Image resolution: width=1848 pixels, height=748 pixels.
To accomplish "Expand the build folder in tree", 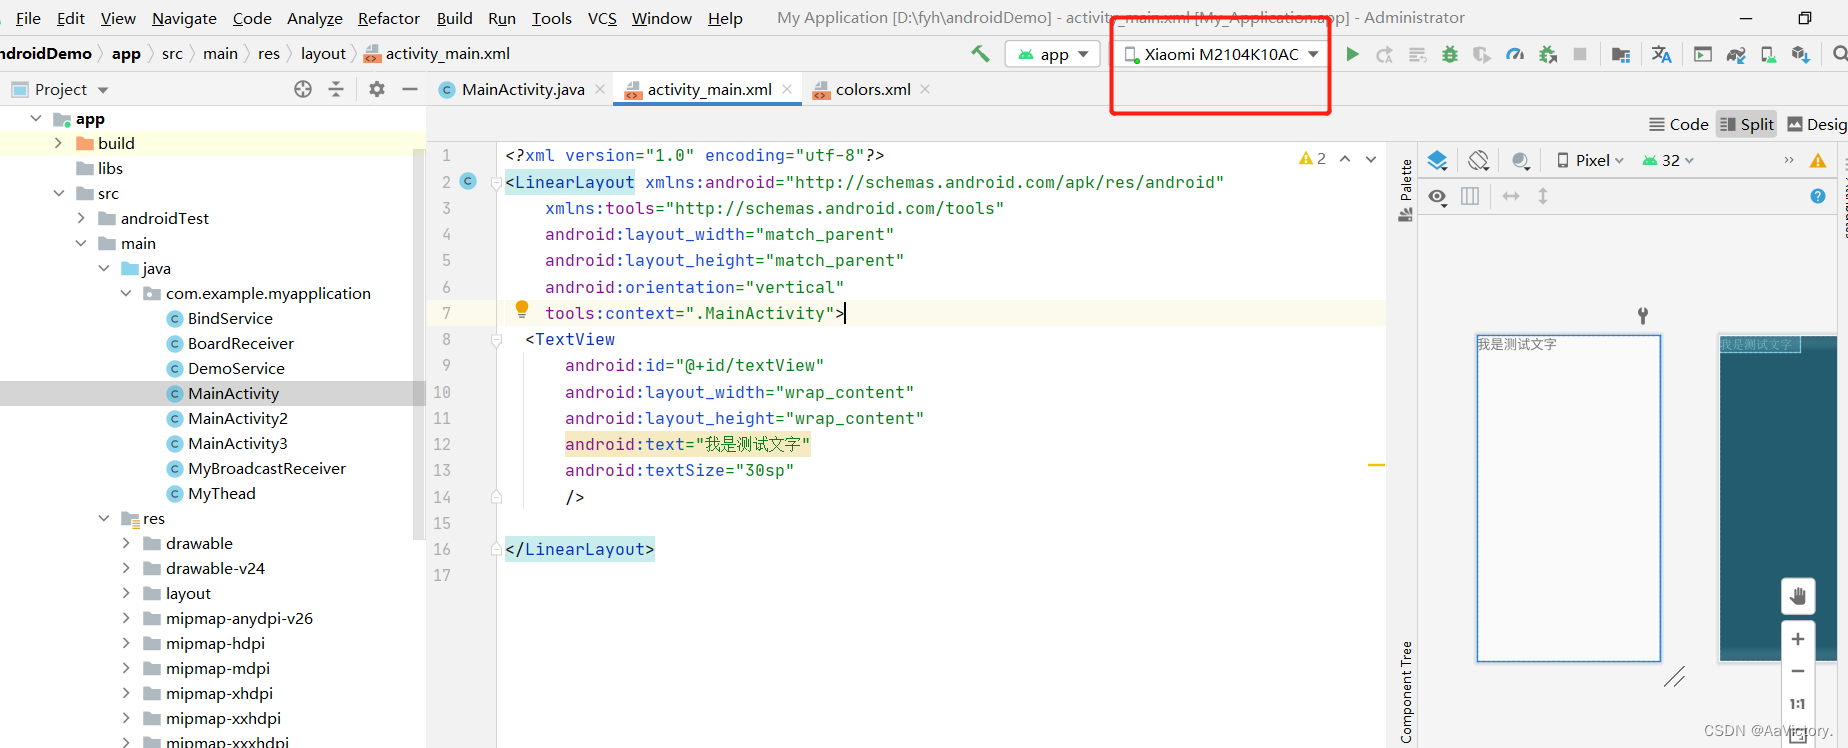I will 58,143.
